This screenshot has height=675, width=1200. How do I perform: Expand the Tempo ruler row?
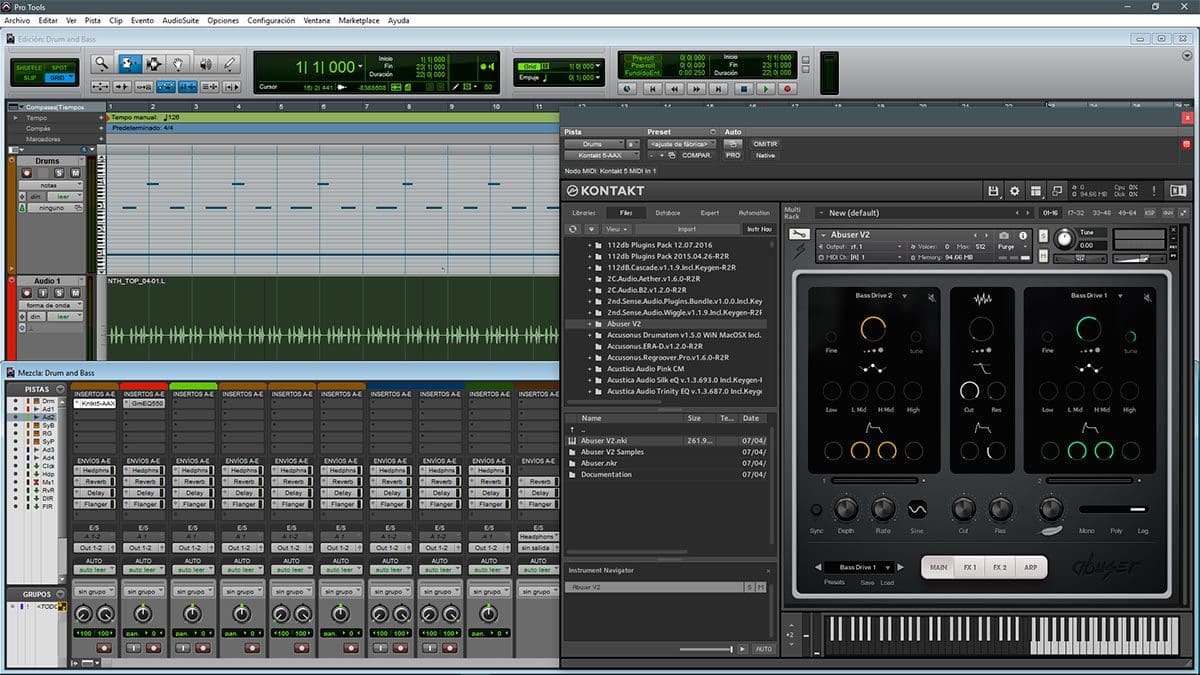[16, 117]
